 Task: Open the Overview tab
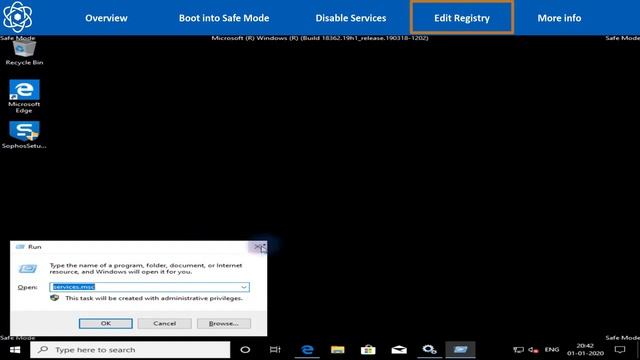(106, 18)
